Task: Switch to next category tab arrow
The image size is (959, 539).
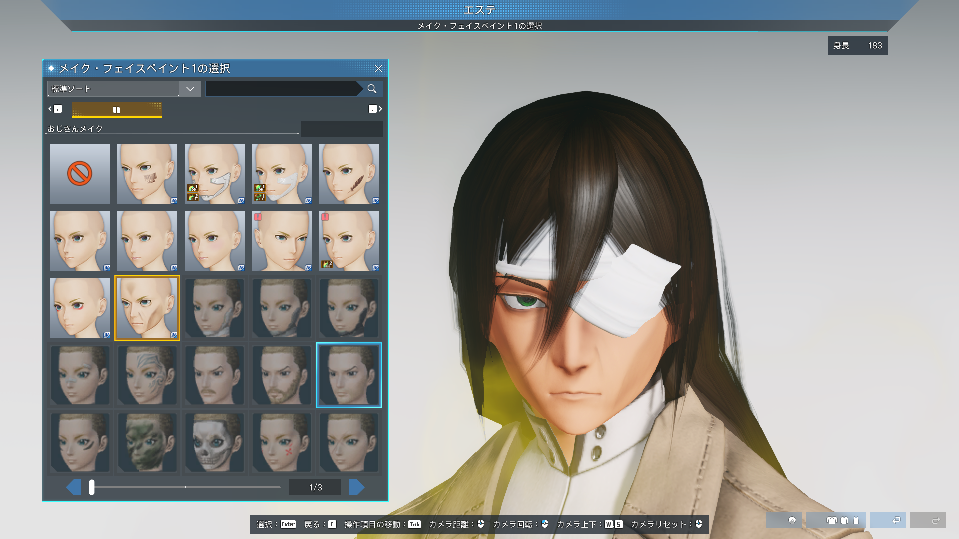Action: tap(376, 109)
